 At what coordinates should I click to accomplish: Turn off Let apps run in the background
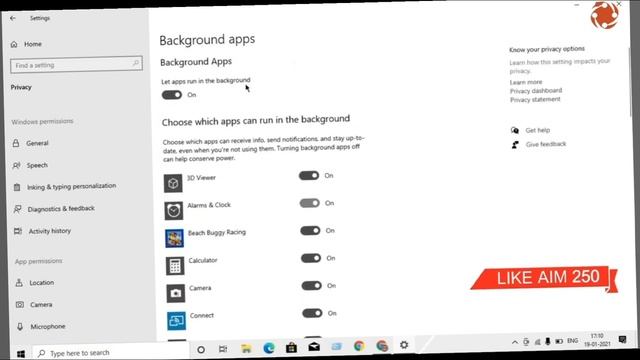tap(172, 95)
